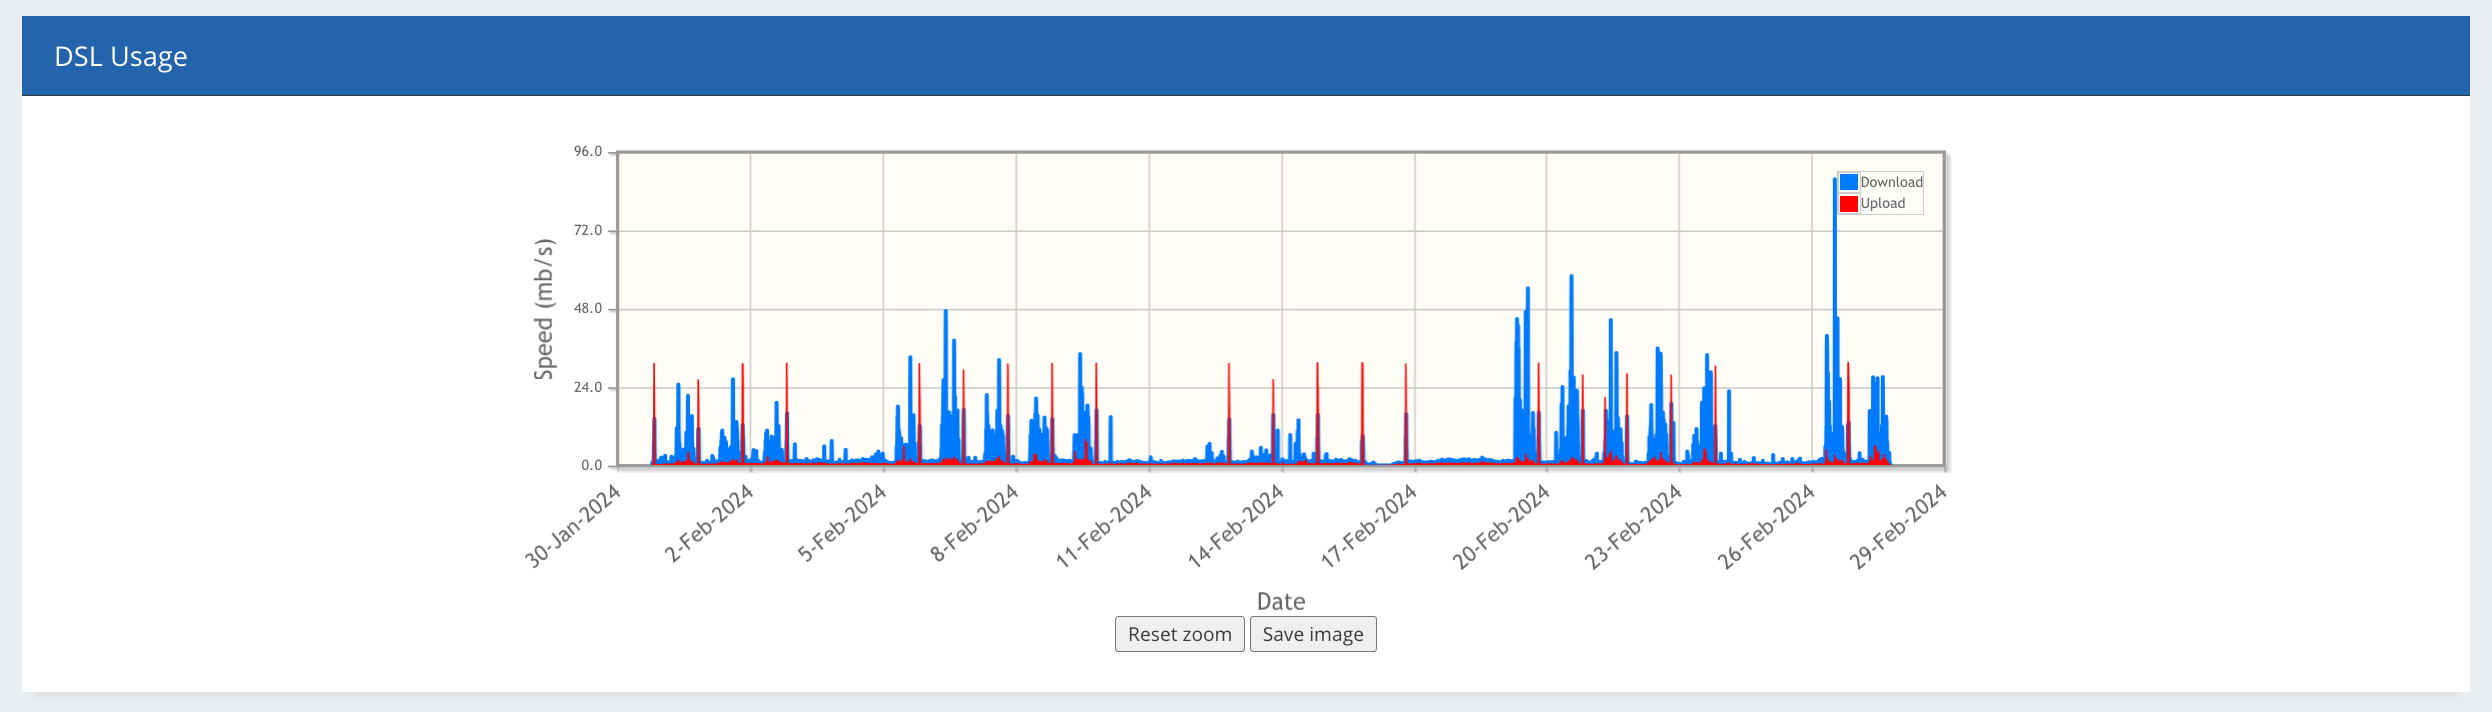Click the DSL Usage header title
The image size is (2492, 712).
121,57
